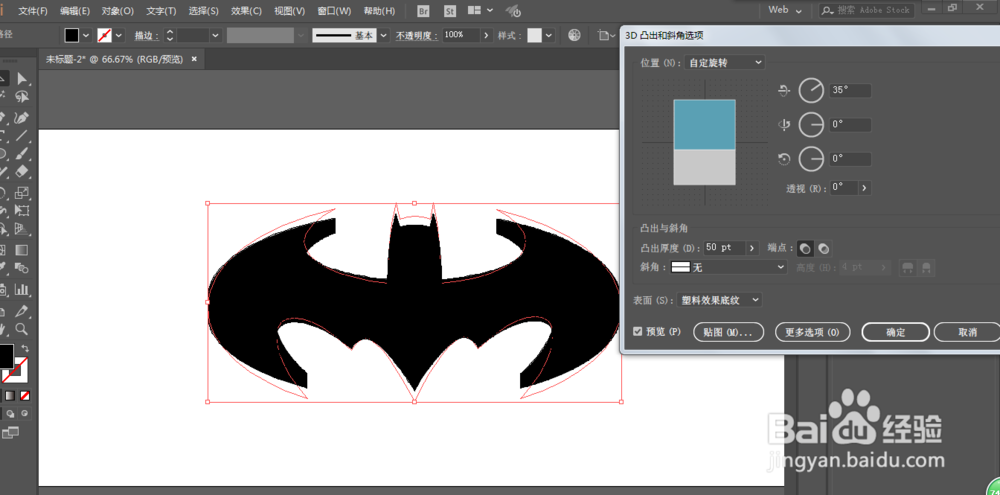The width and height of the screenshot is (1000, 495).
Task: Select the Eraser tool
Action: (22, 172)
